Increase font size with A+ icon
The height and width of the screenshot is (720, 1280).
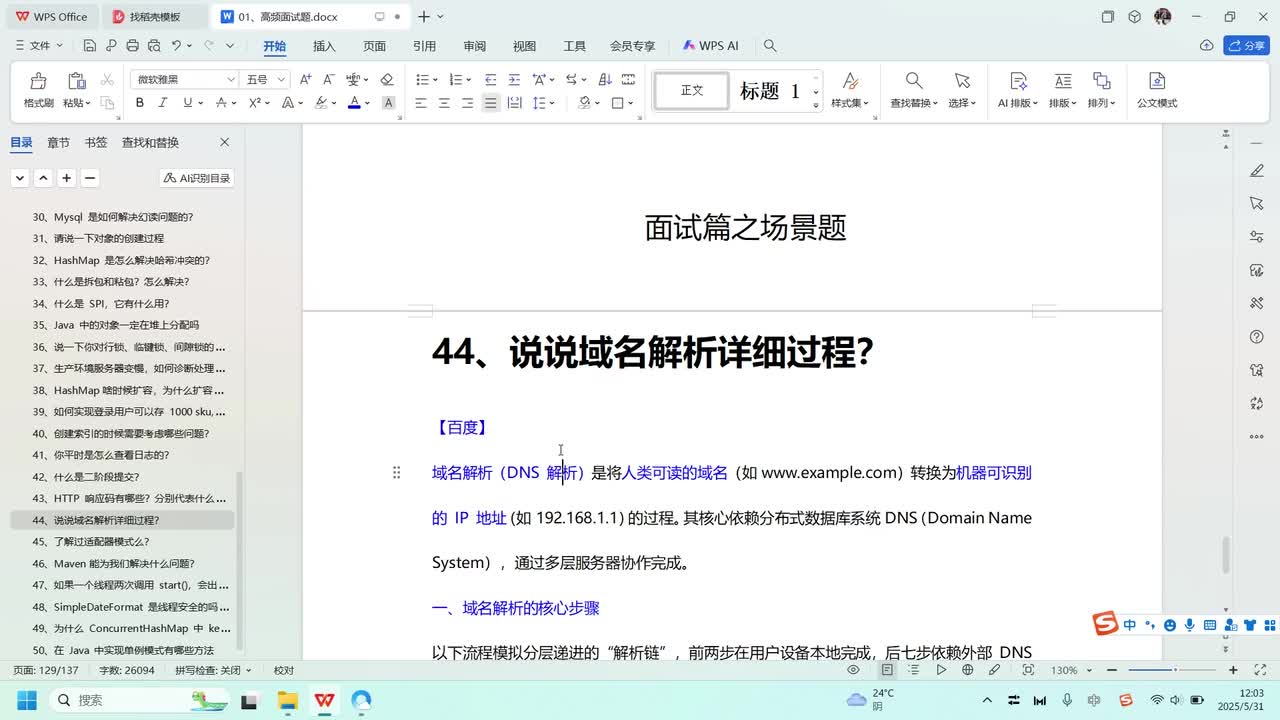point(305,79)
